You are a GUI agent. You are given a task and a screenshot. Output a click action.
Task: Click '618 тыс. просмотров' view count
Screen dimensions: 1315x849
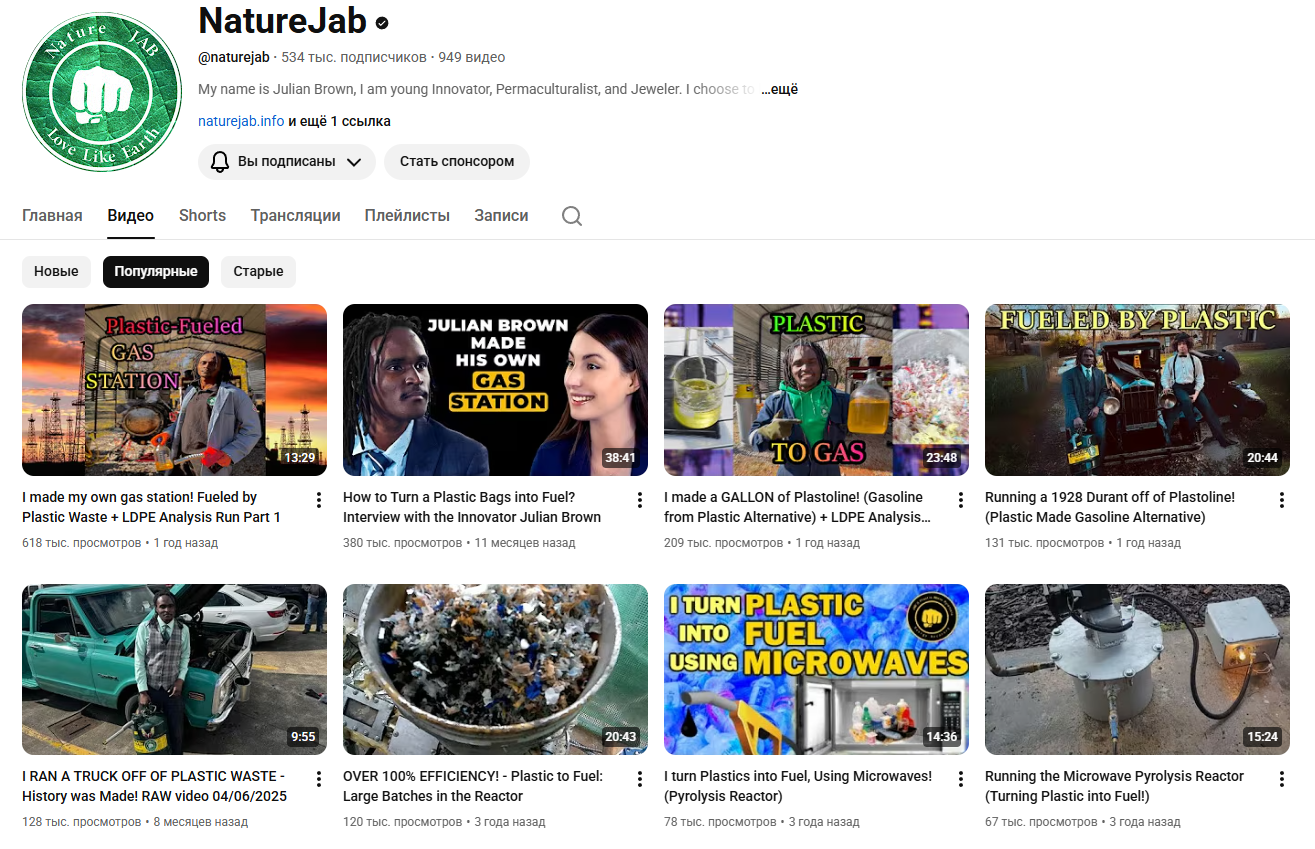82,543
